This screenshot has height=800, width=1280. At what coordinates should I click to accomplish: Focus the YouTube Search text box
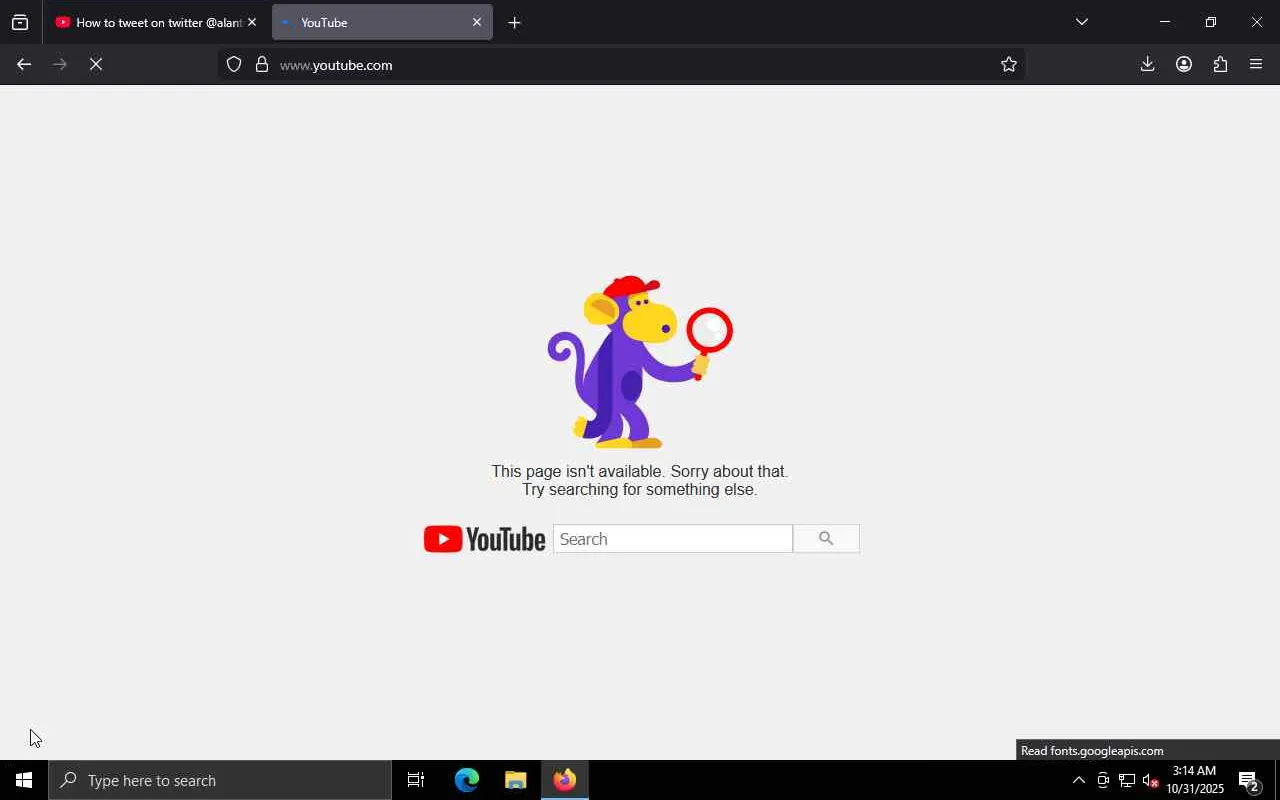click(x=673, y=539)
